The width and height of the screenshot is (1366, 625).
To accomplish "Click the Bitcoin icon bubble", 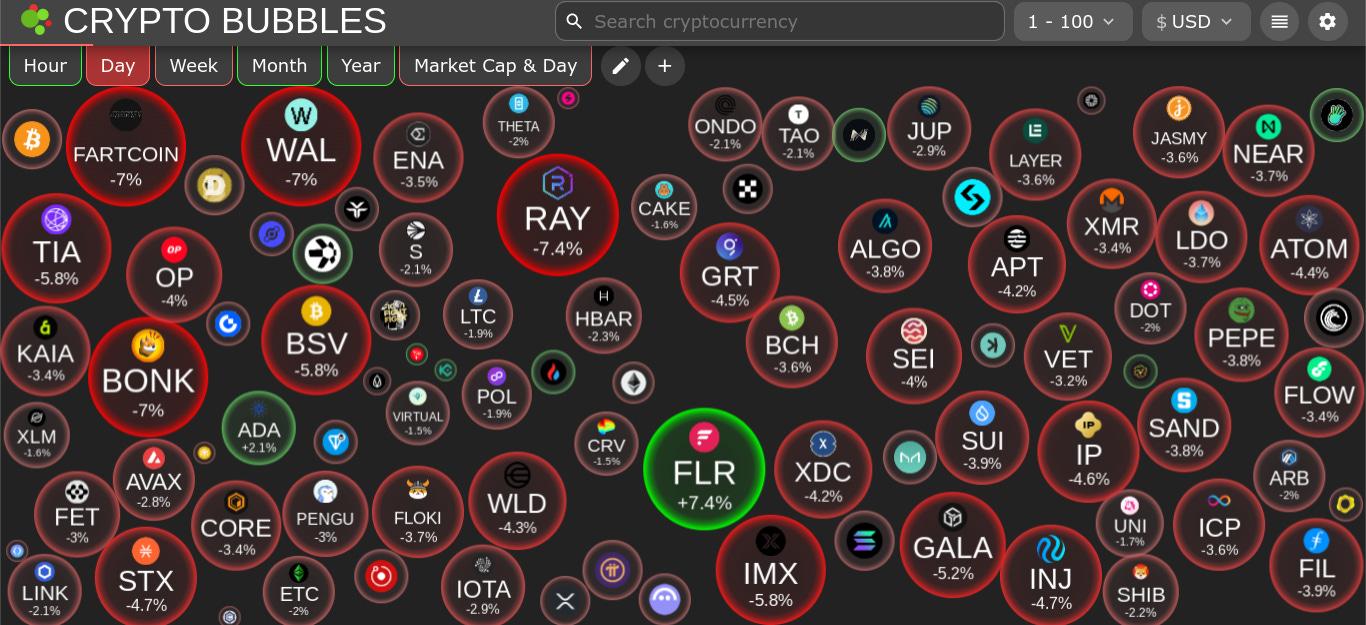I will (32, 139).
